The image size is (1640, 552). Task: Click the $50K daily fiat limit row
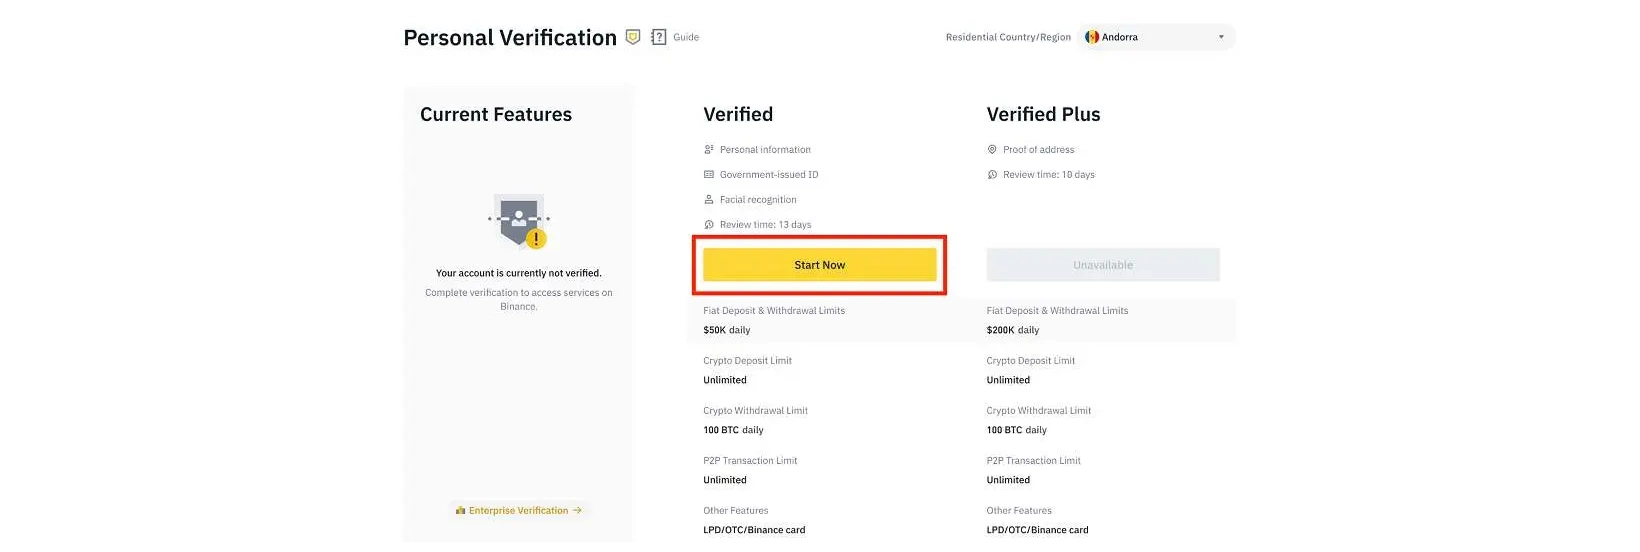point(727,330)
